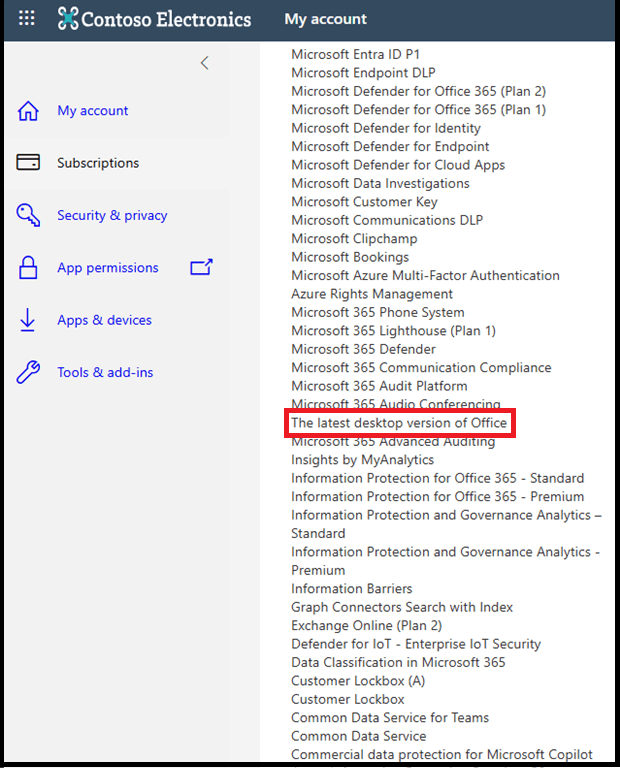Go to Apps & devices
The height and width of the screenshot is (768, 620).
[104, 320]
